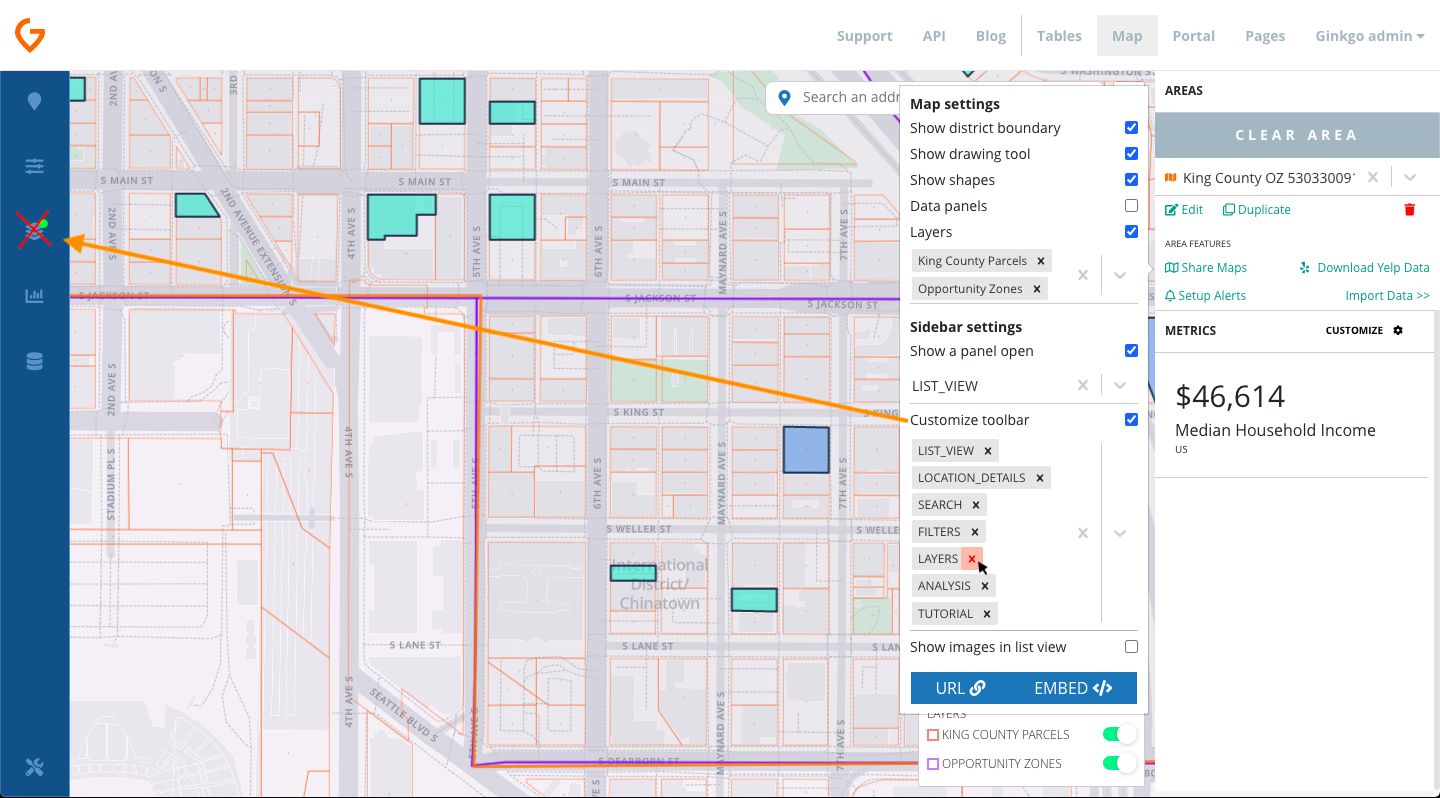Open Ginkgo admin account menu
1440x798 pixels.
pos(1370,36)
